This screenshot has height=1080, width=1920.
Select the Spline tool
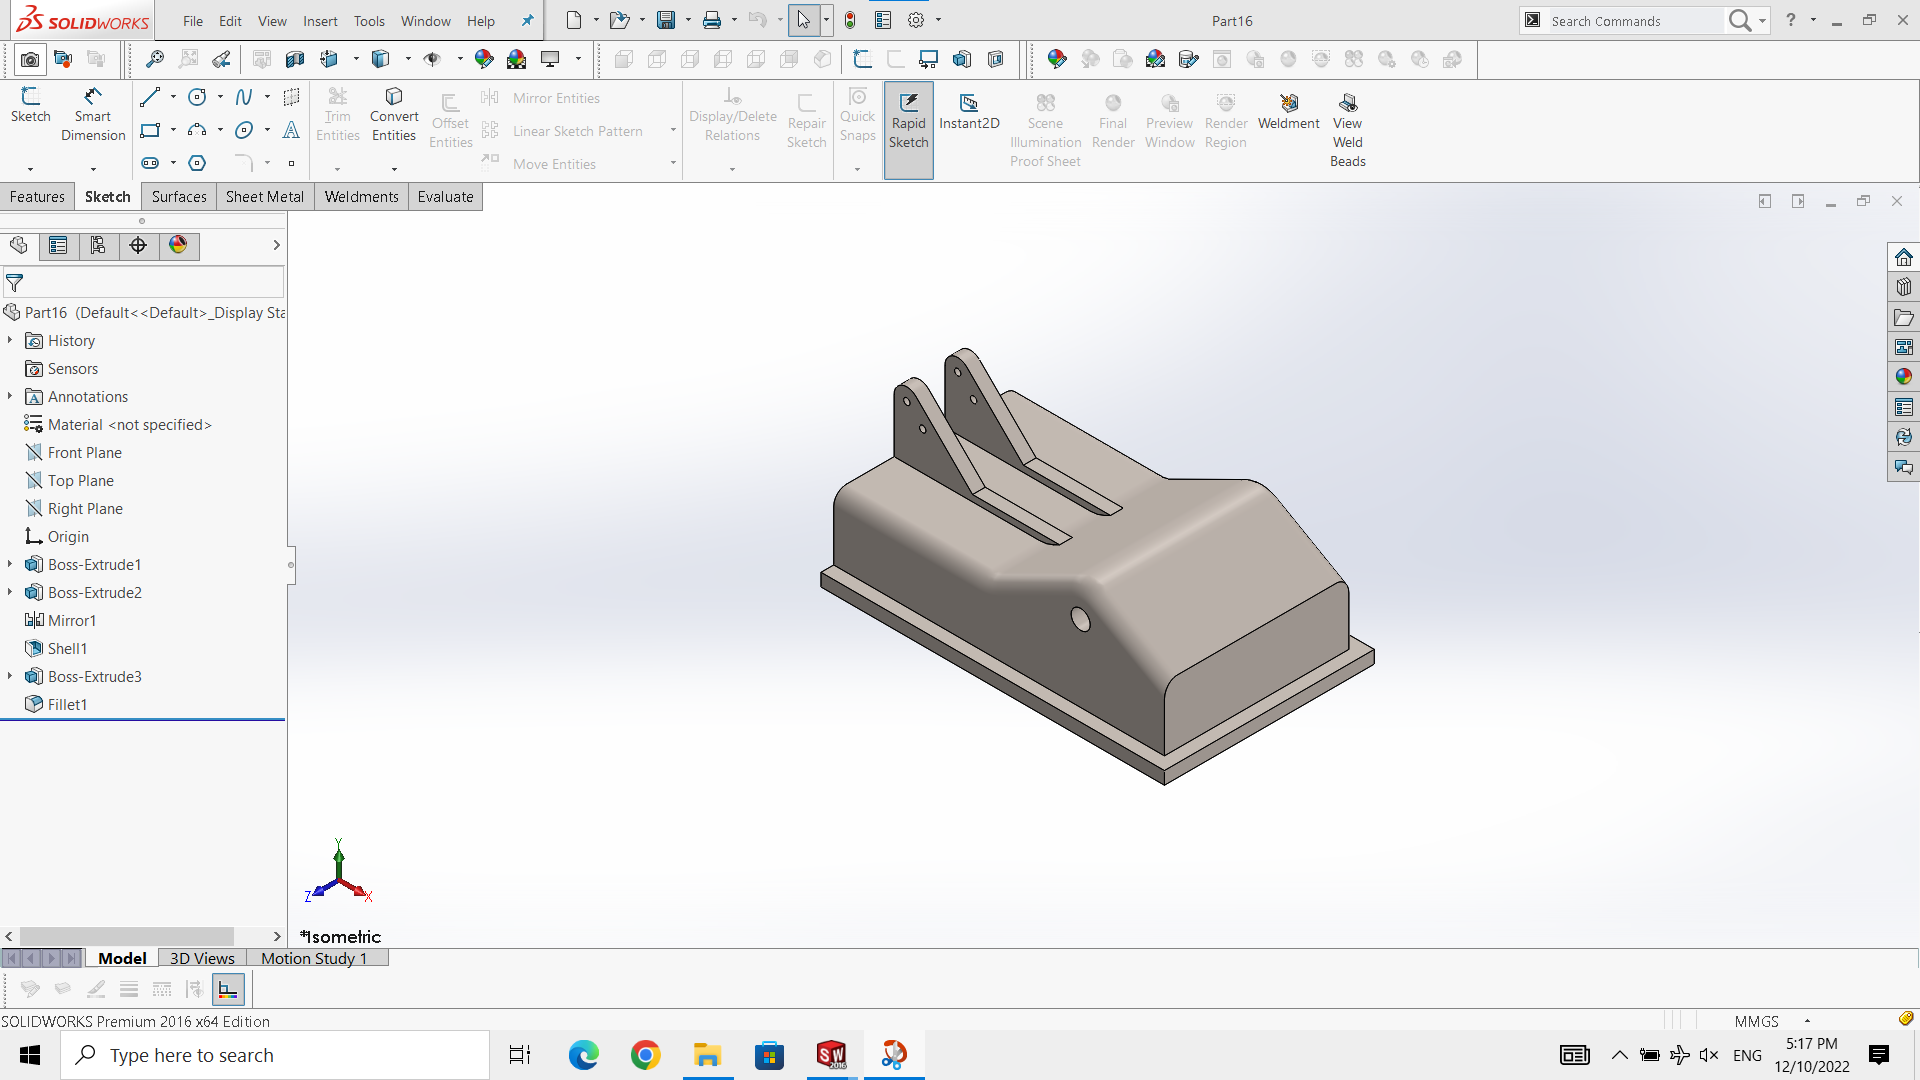click(244, 97)
